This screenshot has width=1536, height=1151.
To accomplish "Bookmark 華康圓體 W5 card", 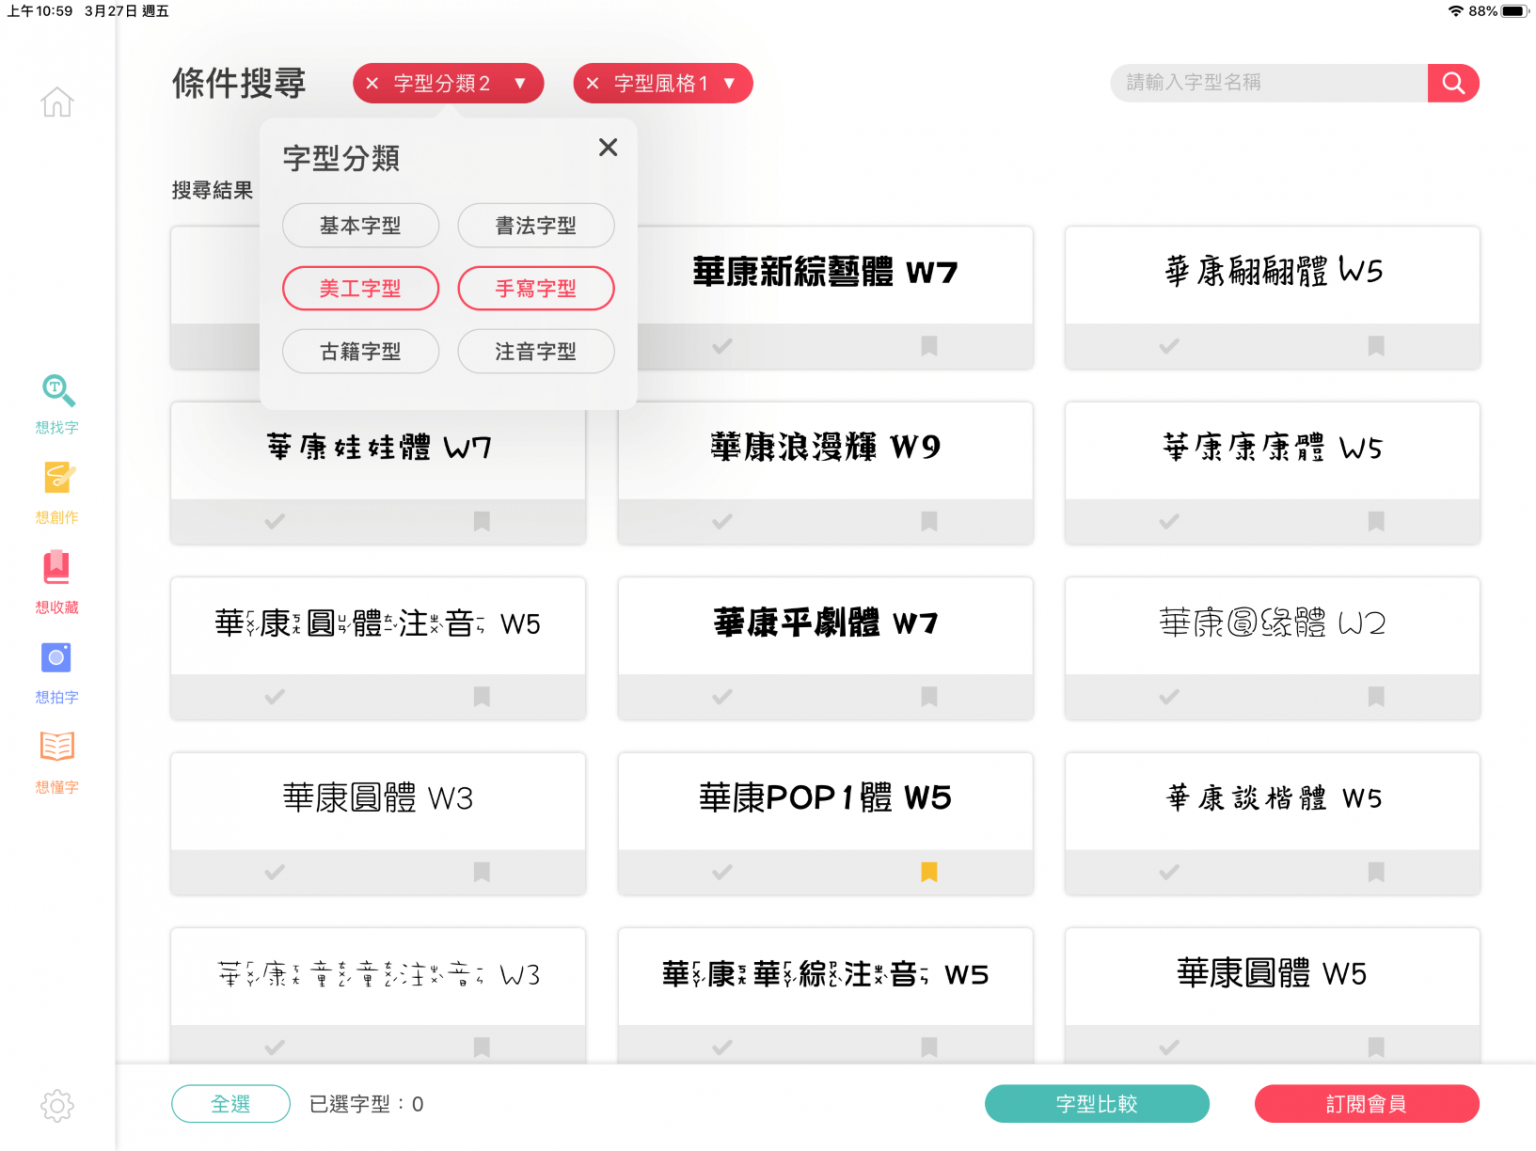I will (1376, 1047).
